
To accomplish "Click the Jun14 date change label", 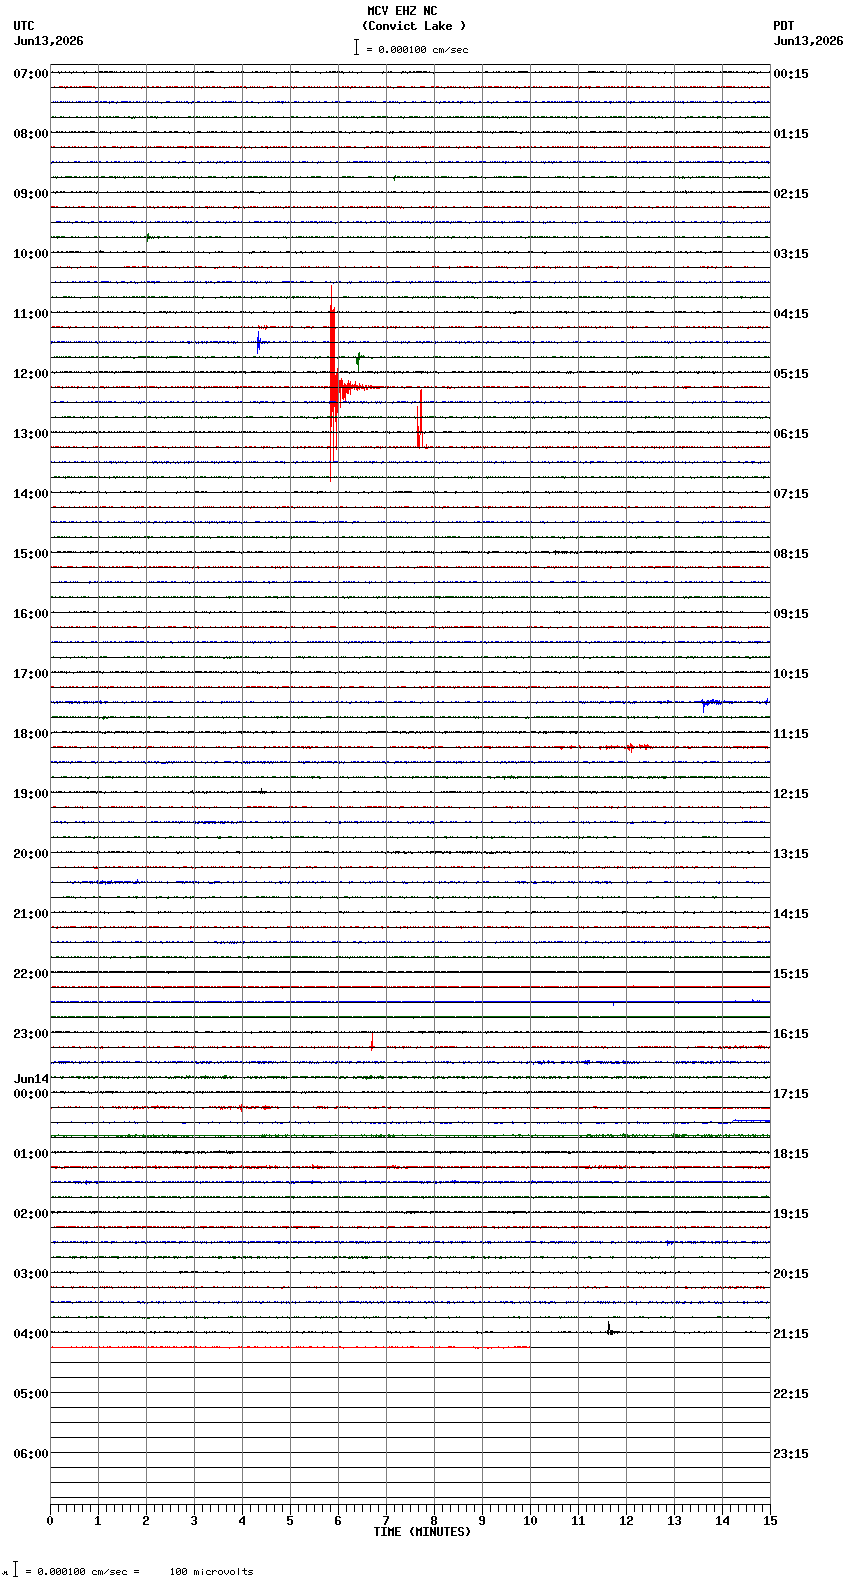I will coord(31,1079).
